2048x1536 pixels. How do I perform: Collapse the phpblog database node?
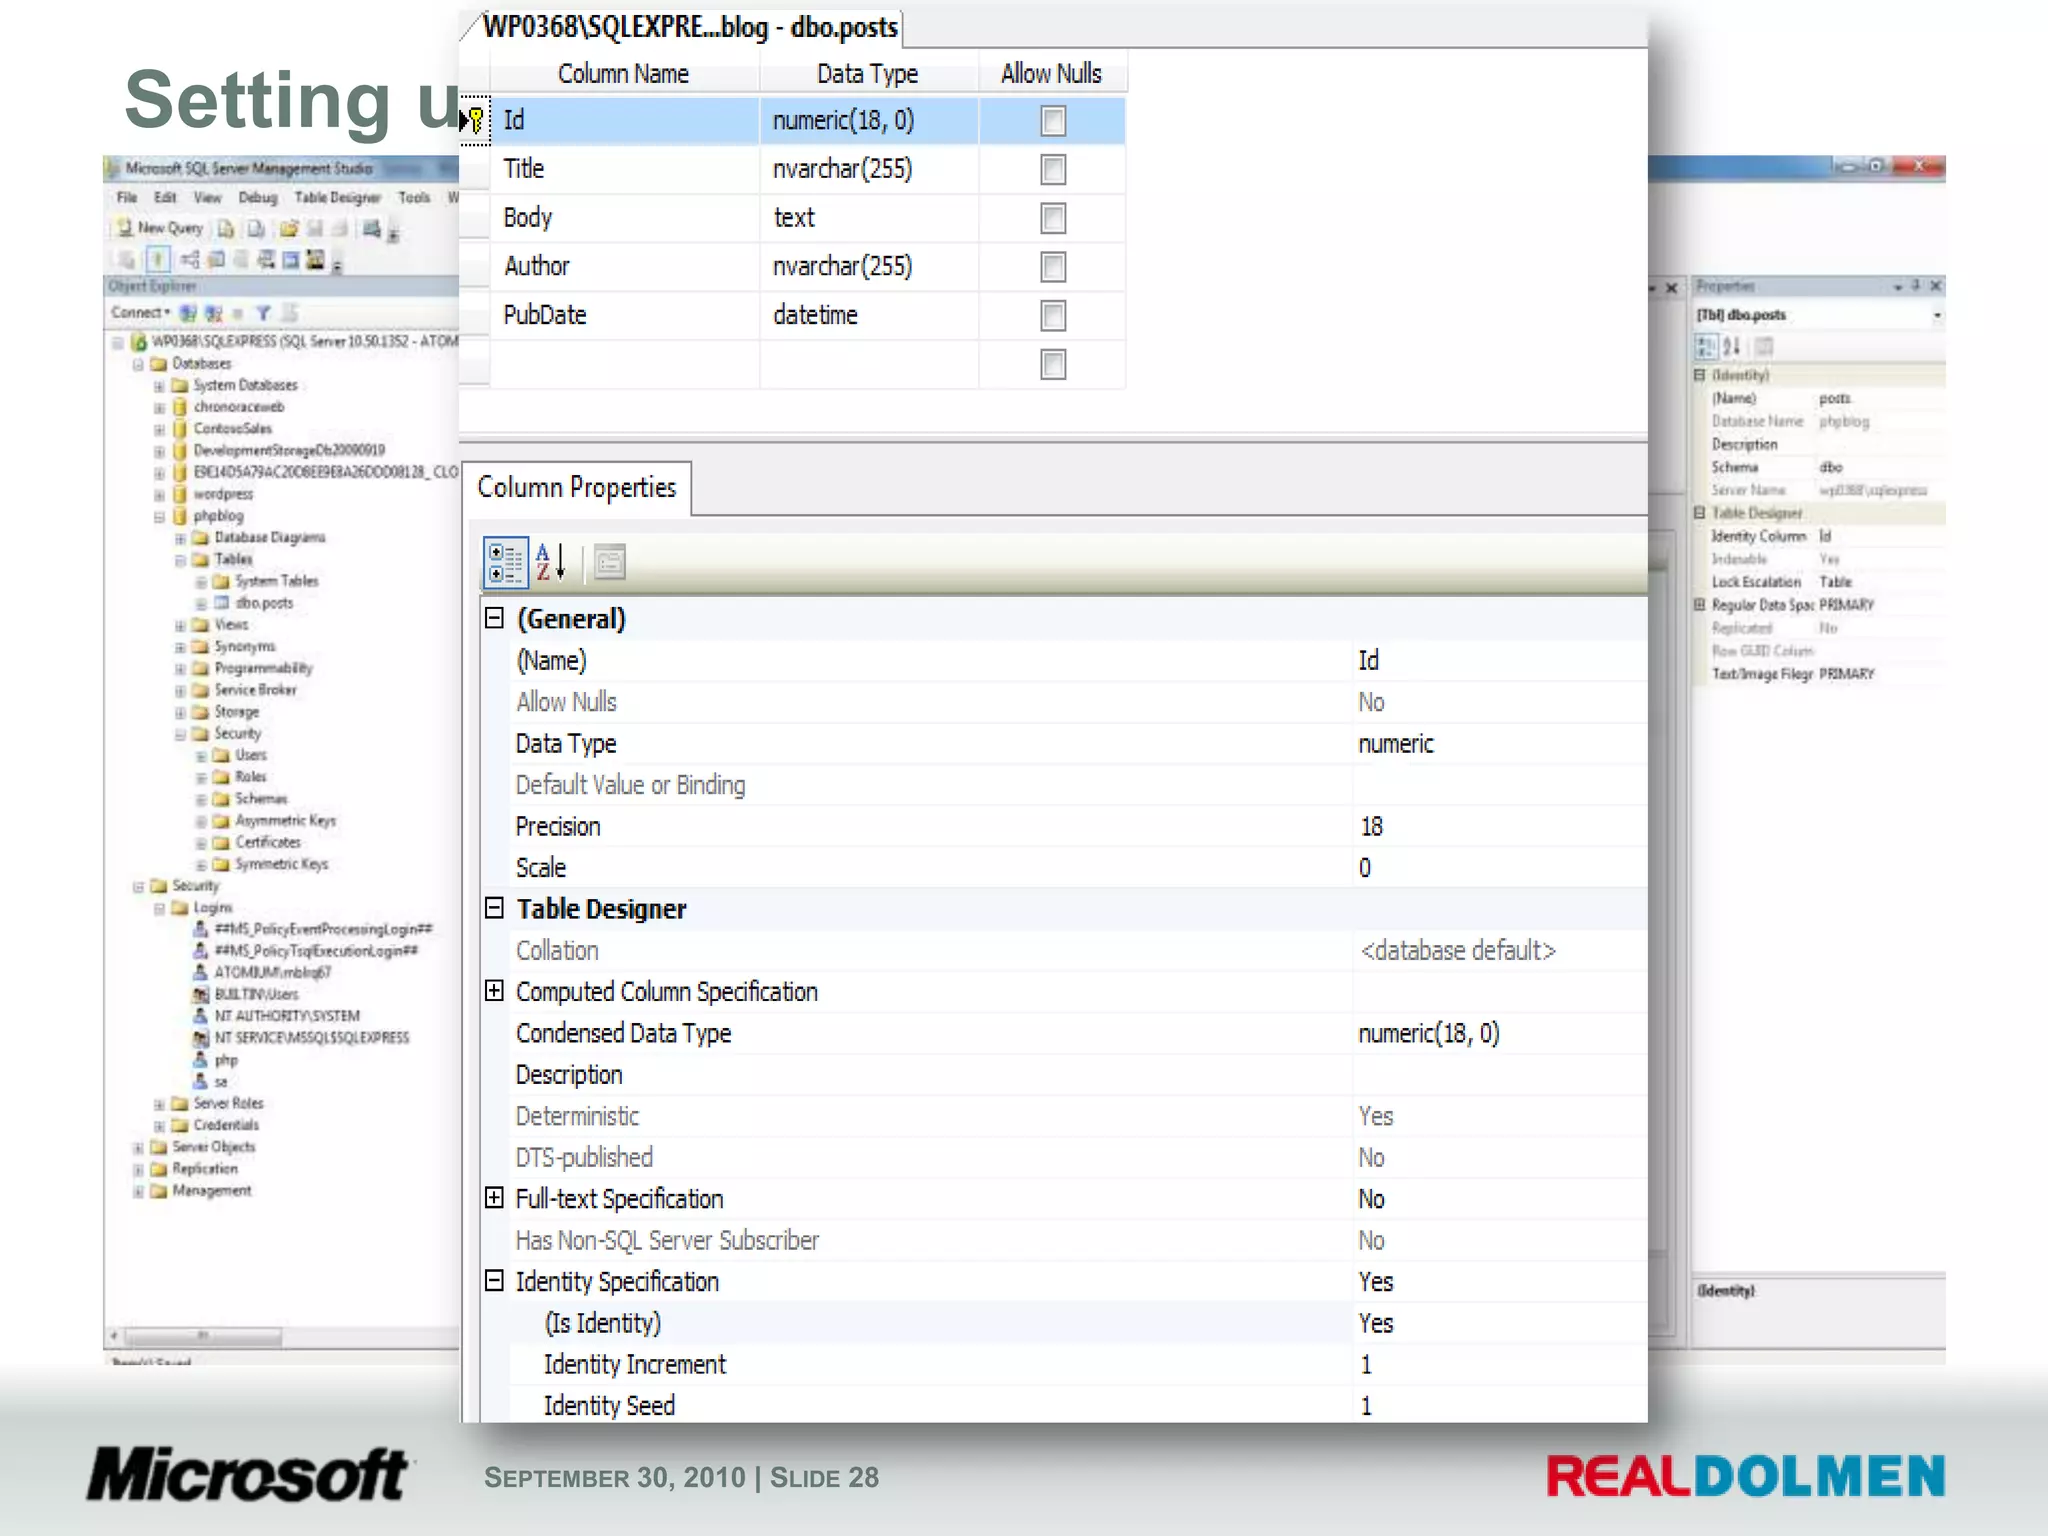pyautogui.click(x=159, y=517)
